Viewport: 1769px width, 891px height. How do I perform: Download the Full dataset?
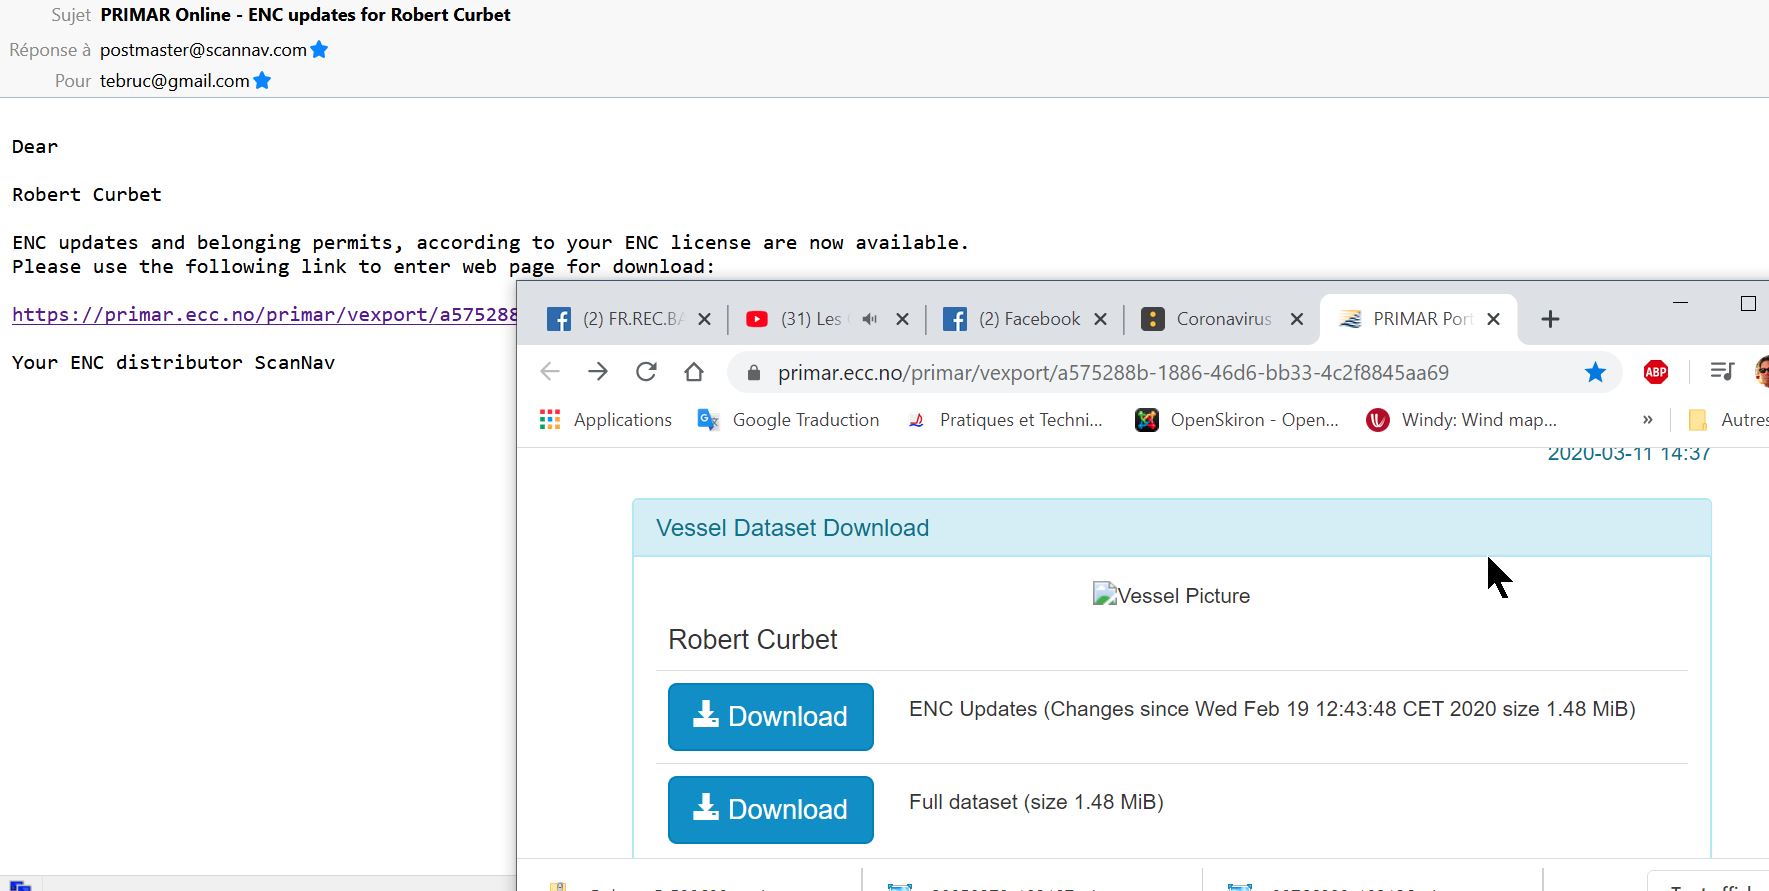coord(771,809)
